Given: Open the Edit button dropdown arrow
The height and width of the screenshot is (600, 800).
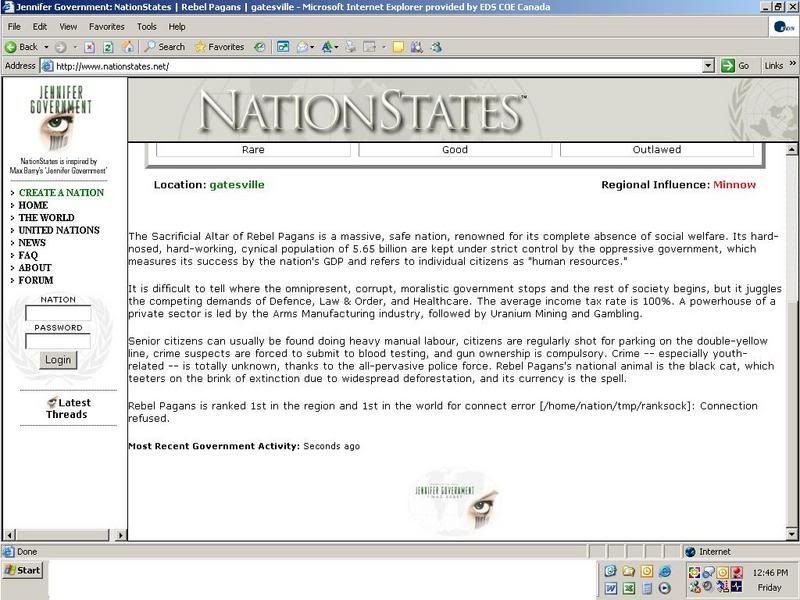Looking at the screenshot, I should point(383,47).
